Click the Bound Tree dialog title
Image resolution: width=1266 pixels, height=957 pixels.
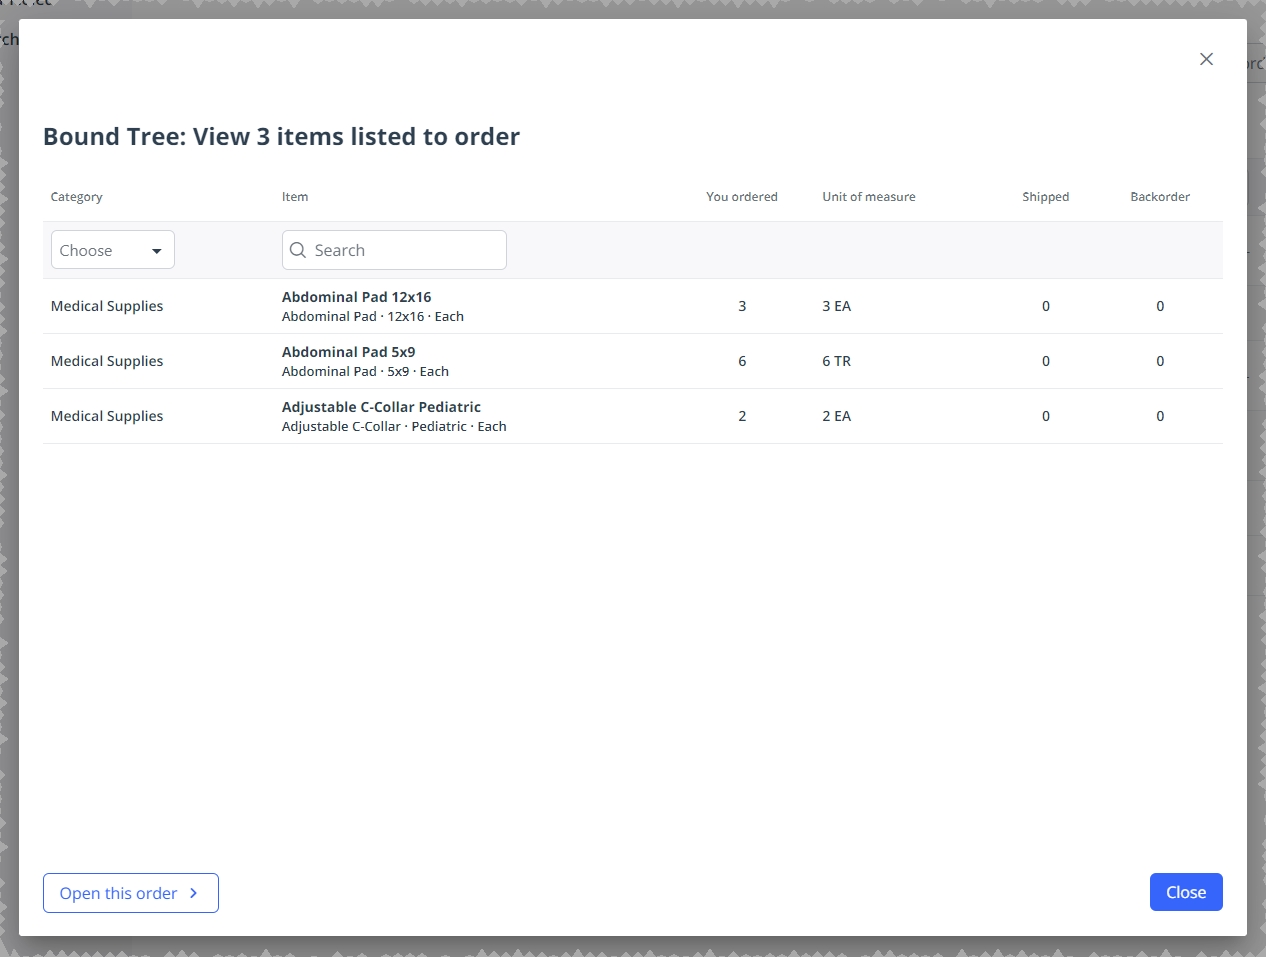[281, 137]
